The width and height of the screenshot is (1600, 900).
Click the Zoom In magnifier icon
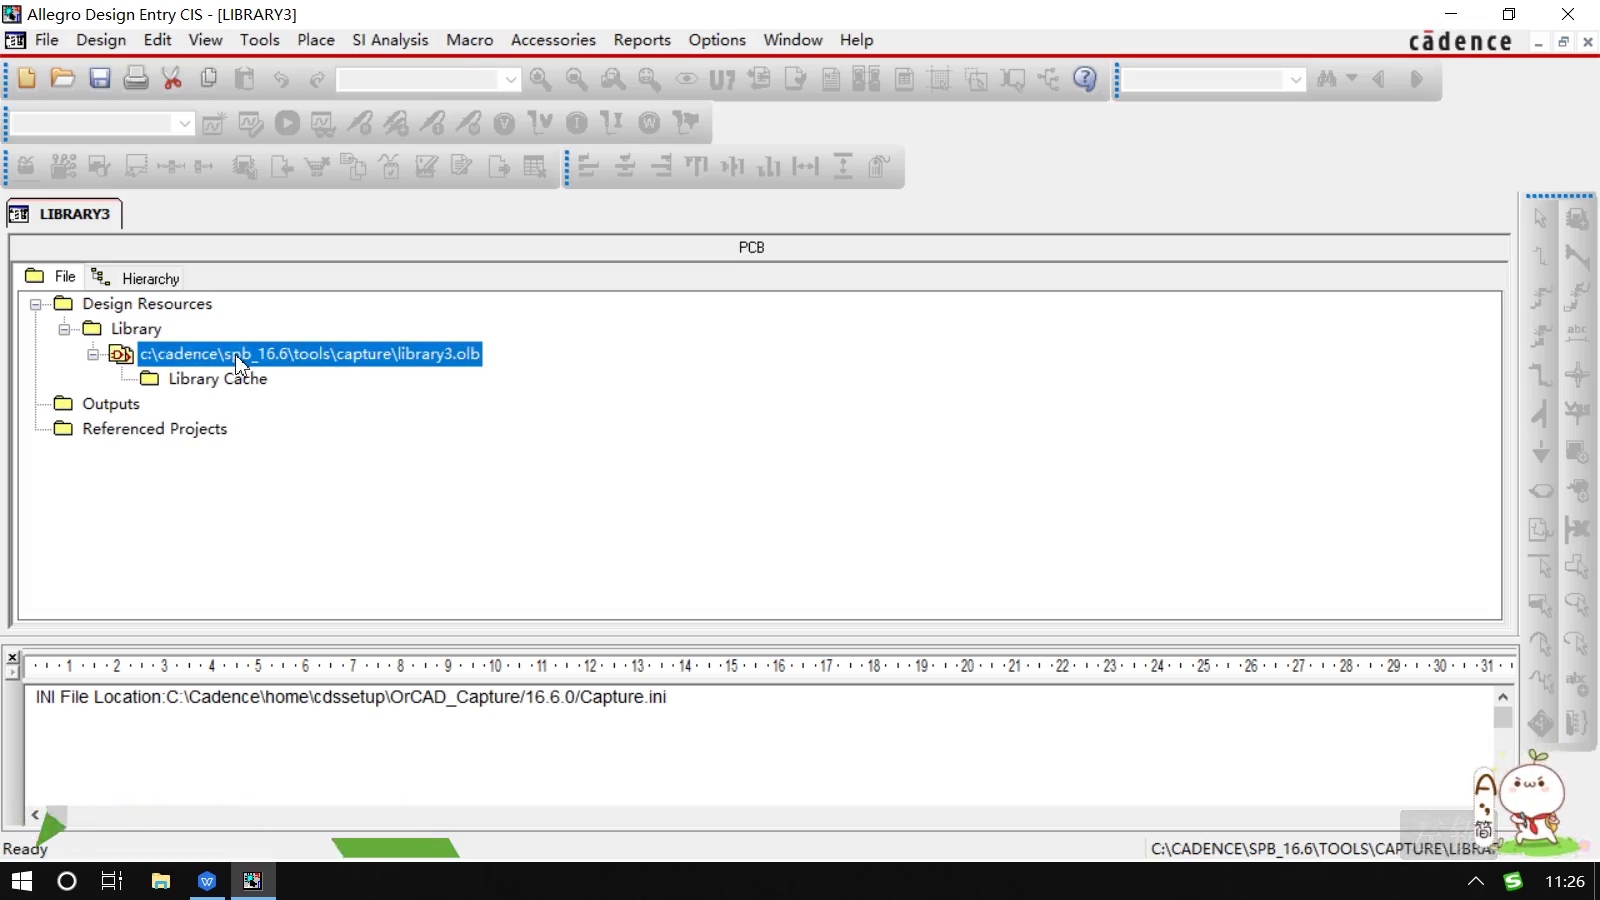pos(541,79)
